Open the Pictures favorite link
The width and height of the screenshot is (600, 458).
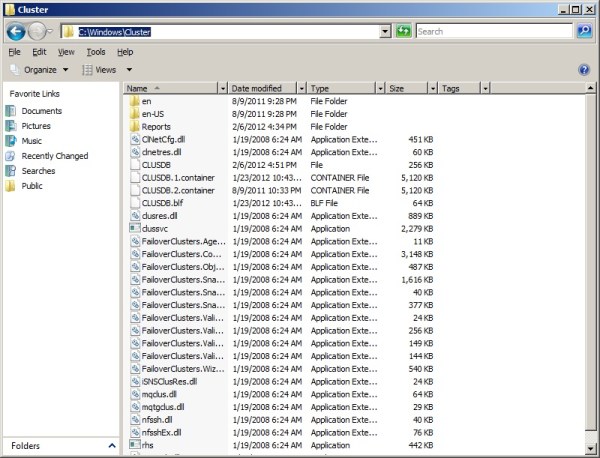click(x=36, y=126)
